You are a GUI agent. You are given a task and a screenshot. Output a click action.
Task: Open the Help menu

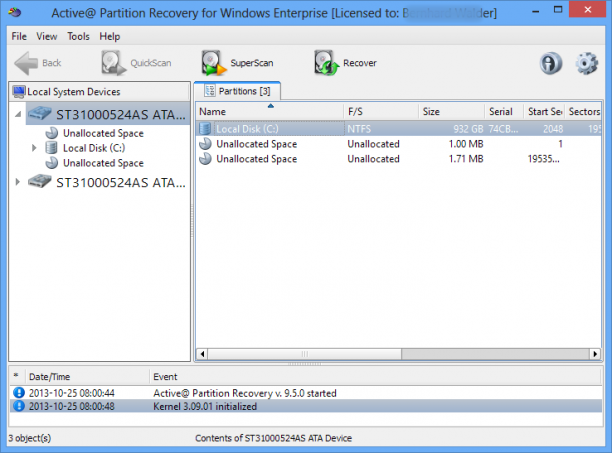pos(109,36)
